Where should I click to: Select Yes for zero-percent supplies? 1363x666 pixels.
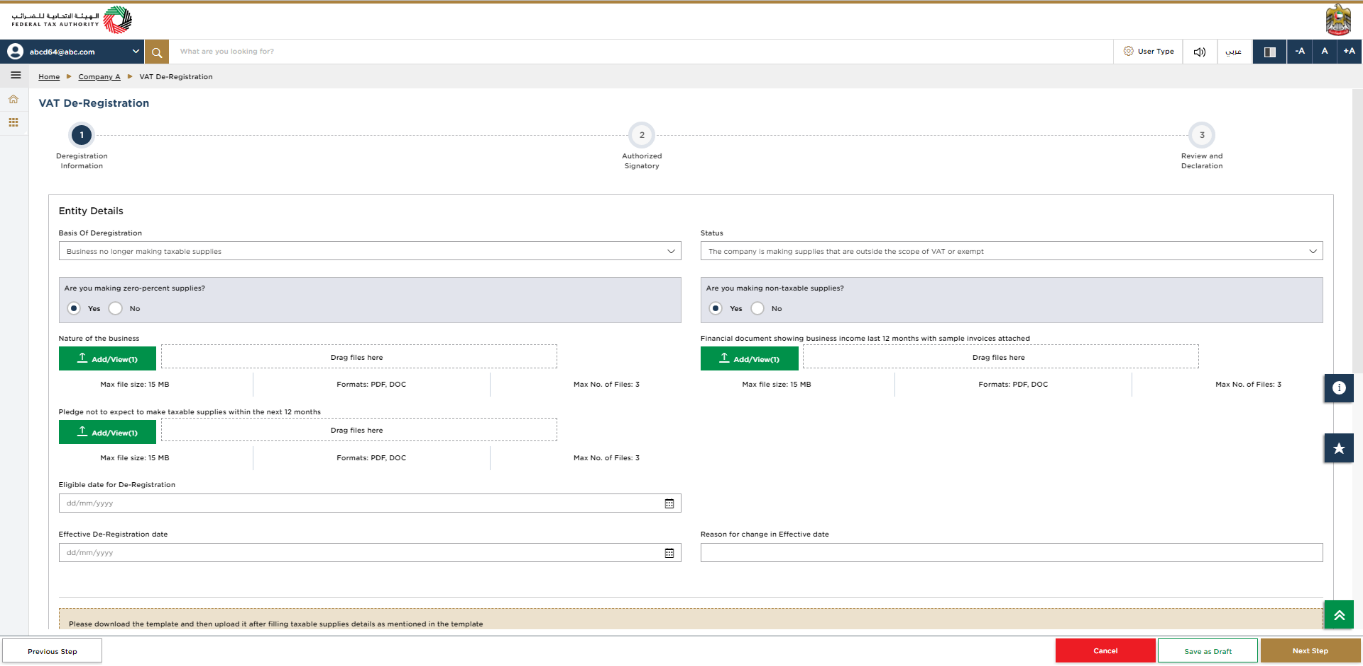(x=74, y=308)
